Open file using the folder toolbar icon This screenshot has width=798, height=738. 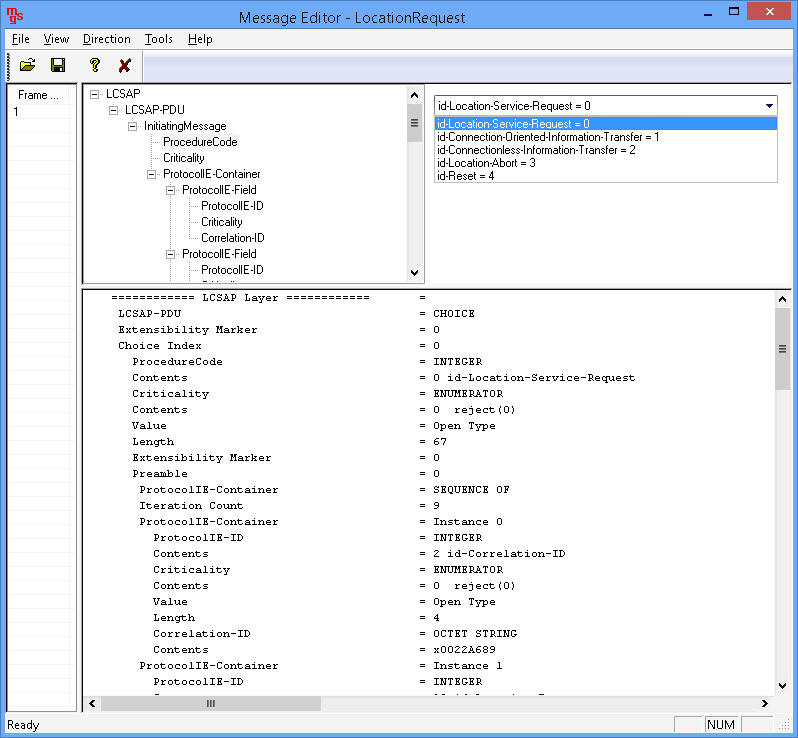pos(27,66)
